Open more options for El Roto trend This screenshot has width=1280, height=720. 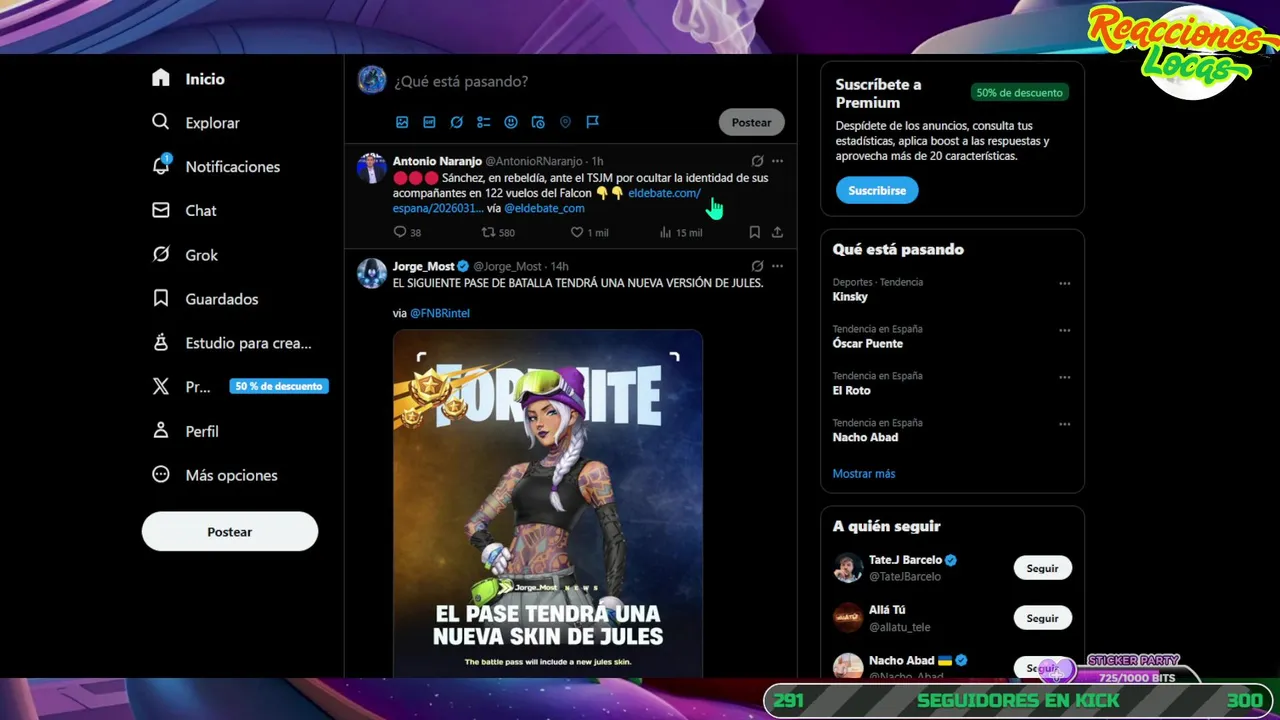[x=1064, y=377]
